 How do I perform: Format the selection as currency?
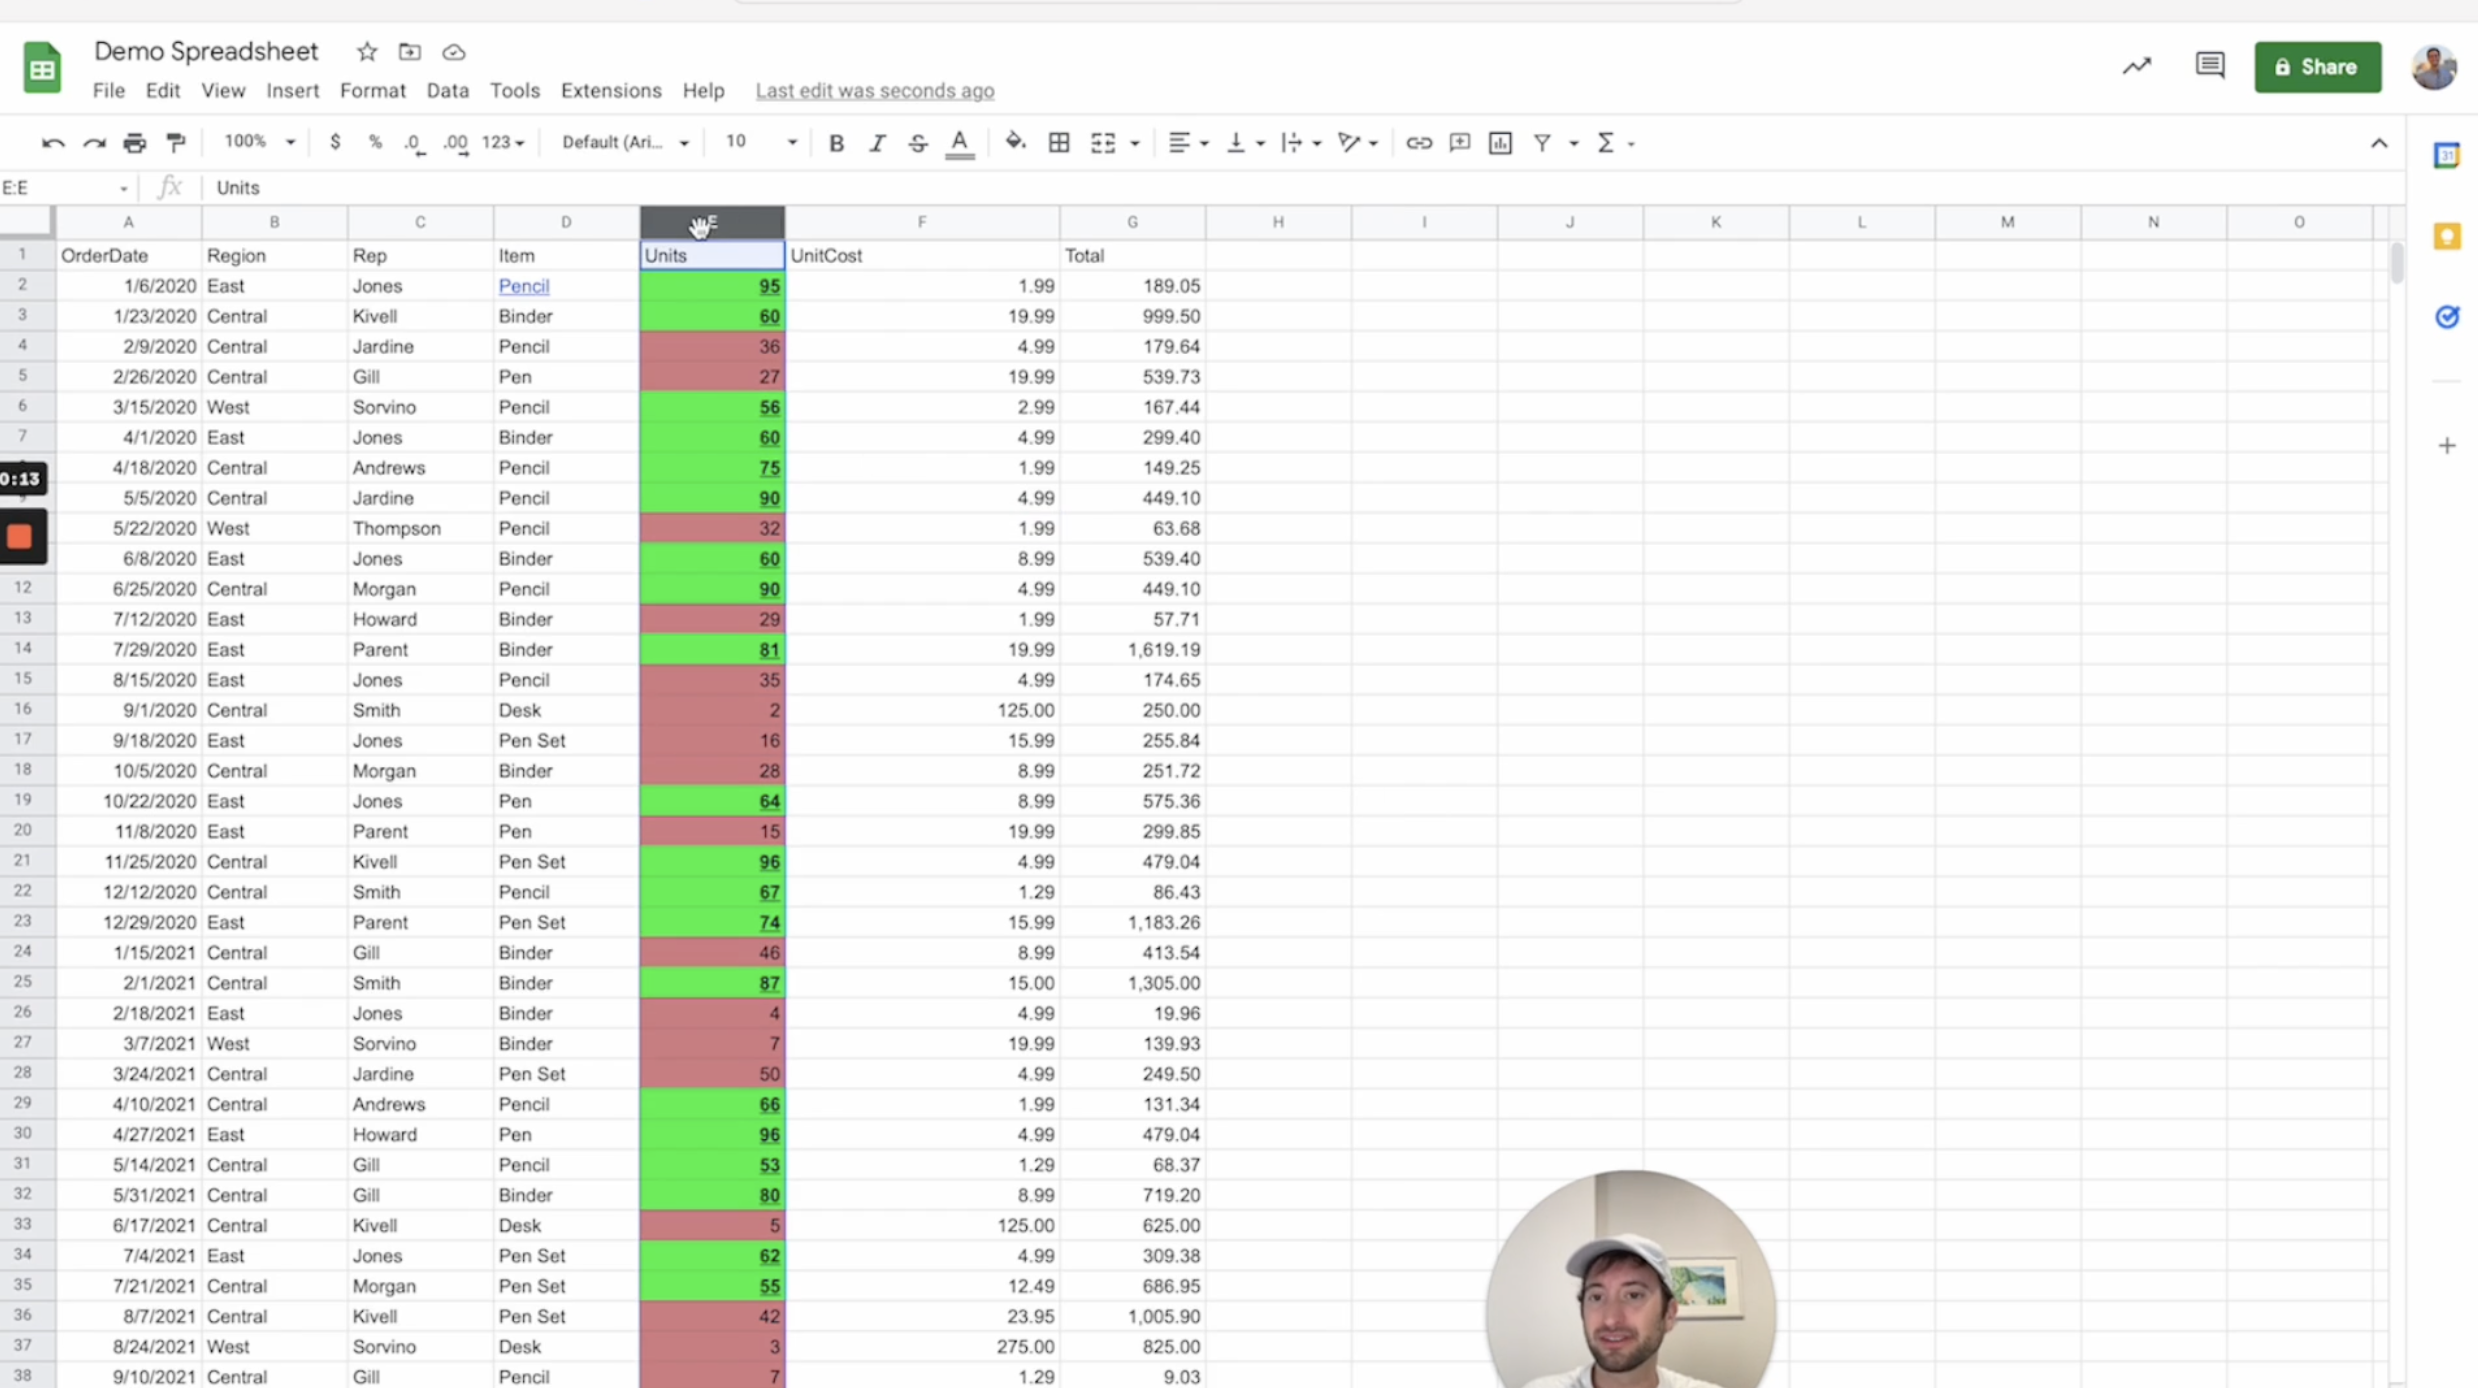coord(336,142)
